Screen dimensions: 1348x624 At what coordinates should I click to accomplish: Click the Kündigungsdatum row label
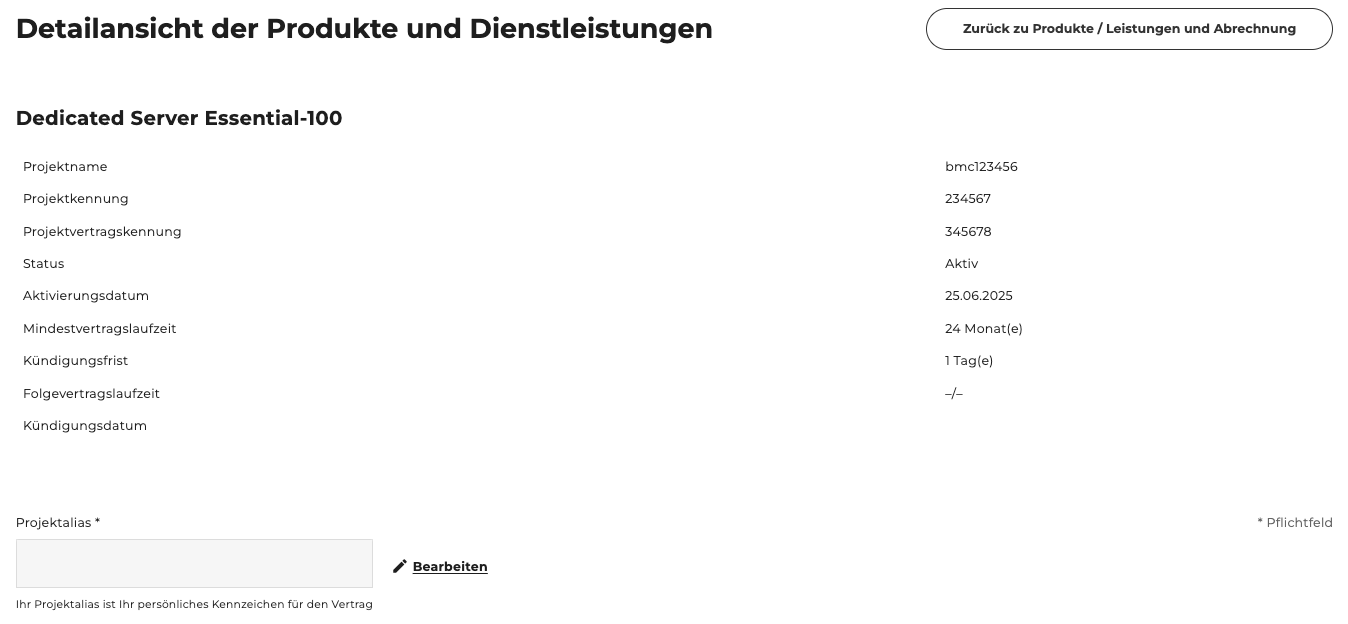[85, 425]
